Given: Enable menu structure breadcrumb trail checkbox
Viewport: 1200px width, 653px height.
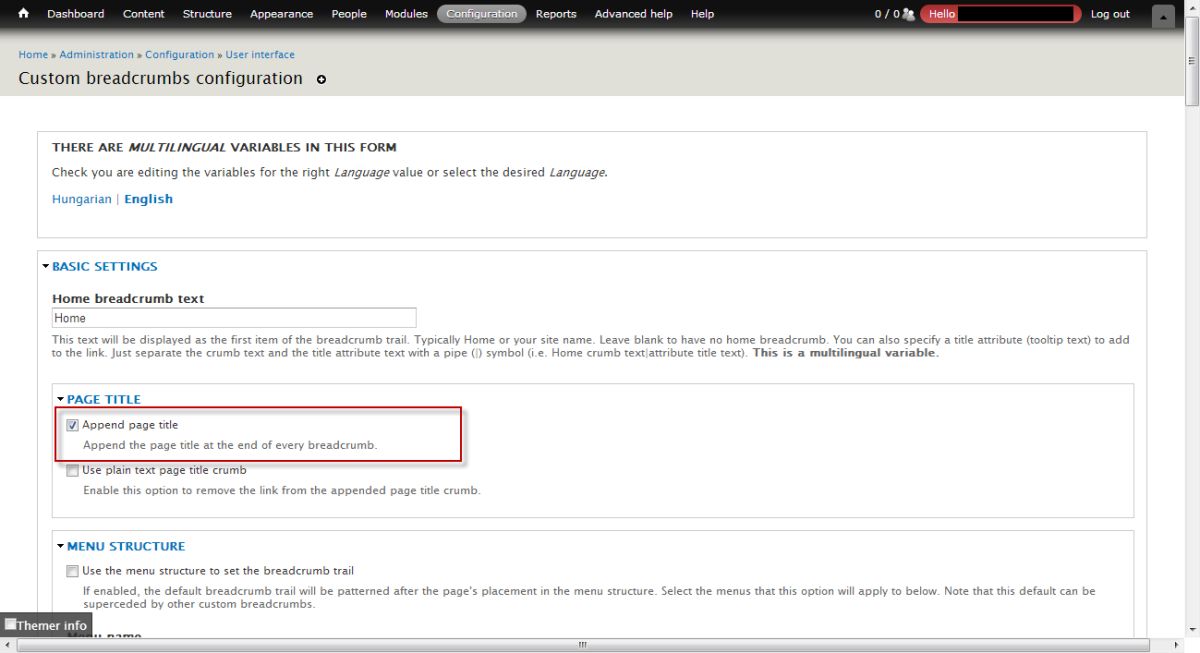Looking at the screenshot, I should 72,571.
